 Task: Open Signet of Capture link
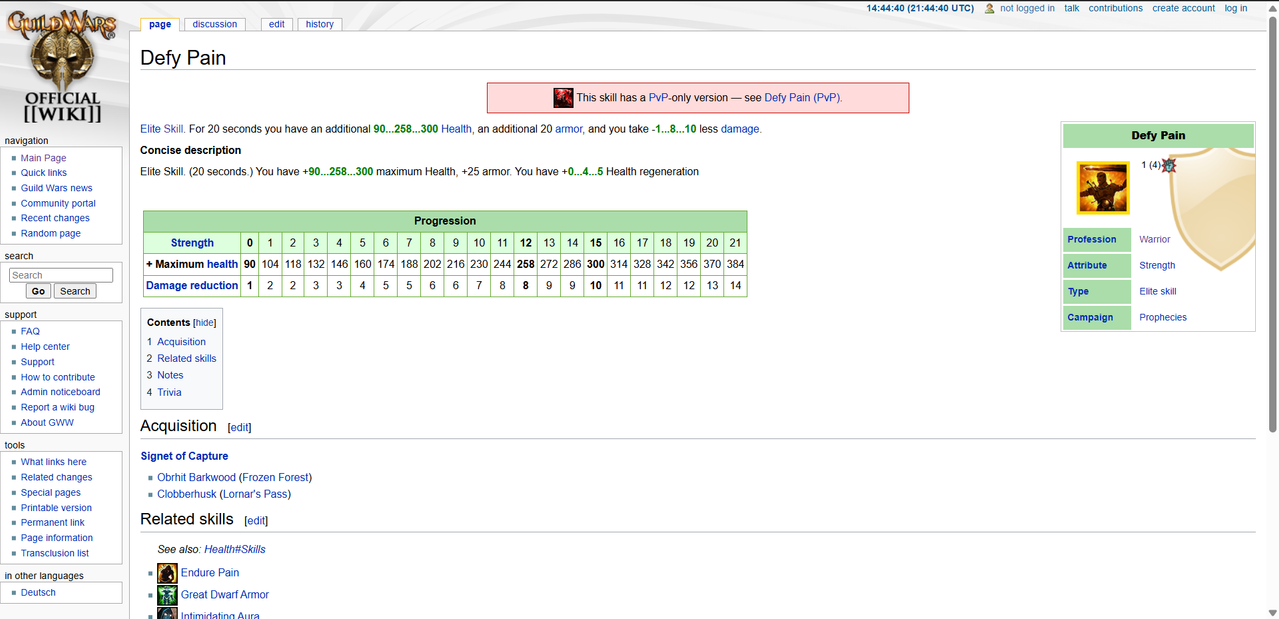[x=184, y=456]
